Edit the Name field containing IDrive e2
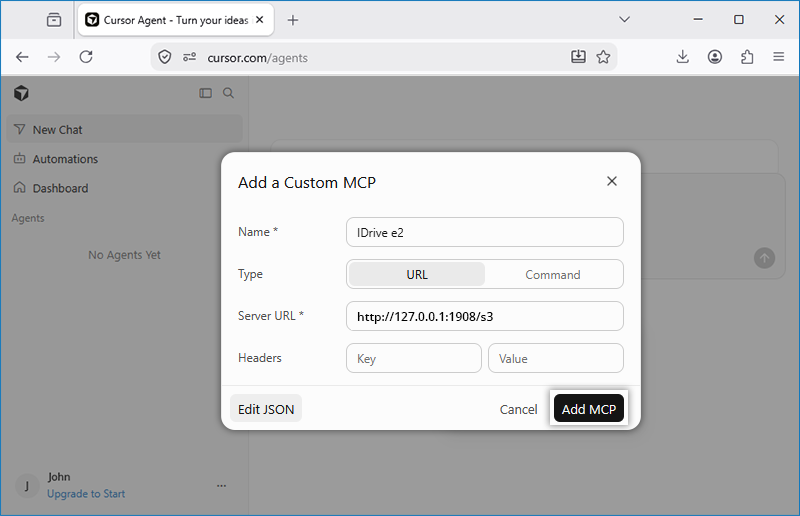 (485, 232)
